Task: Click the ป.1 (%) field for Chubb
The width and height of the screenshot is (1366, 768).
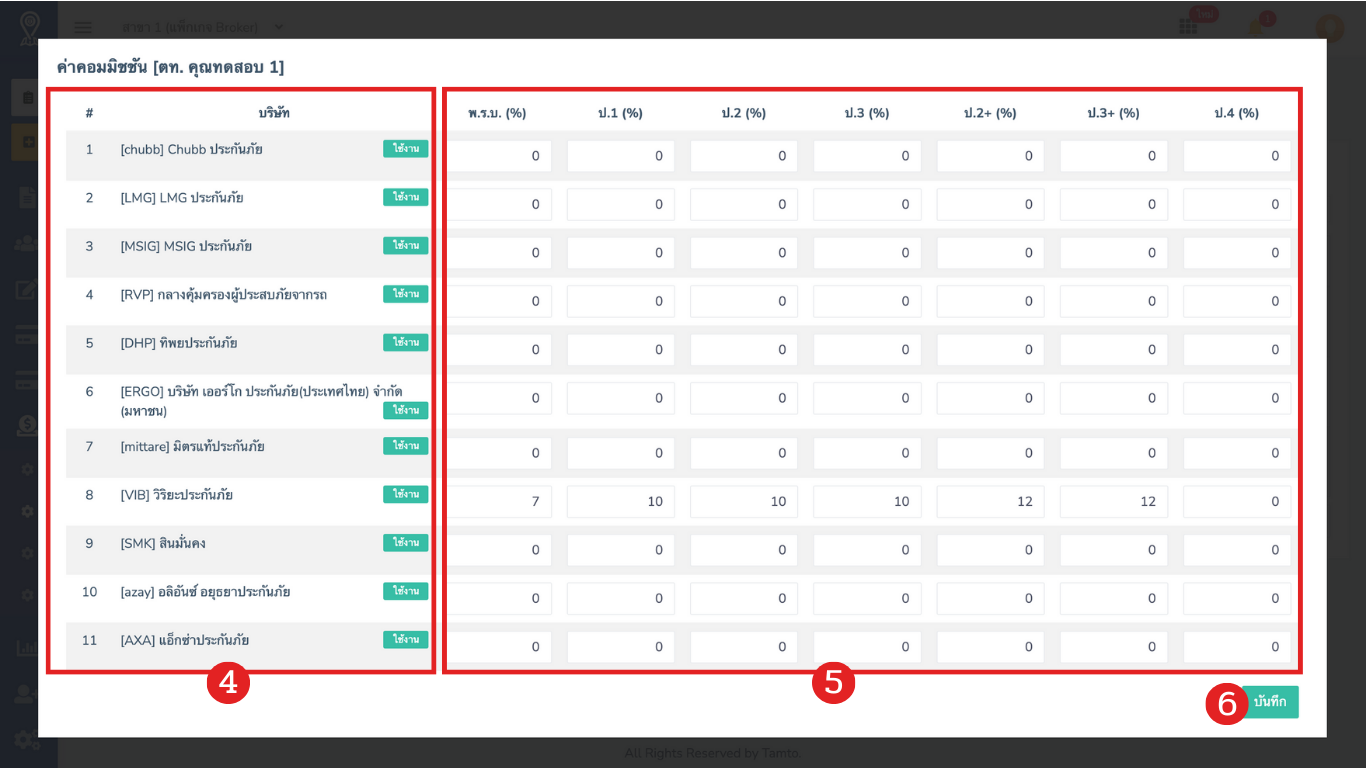Action: (620, 156)
